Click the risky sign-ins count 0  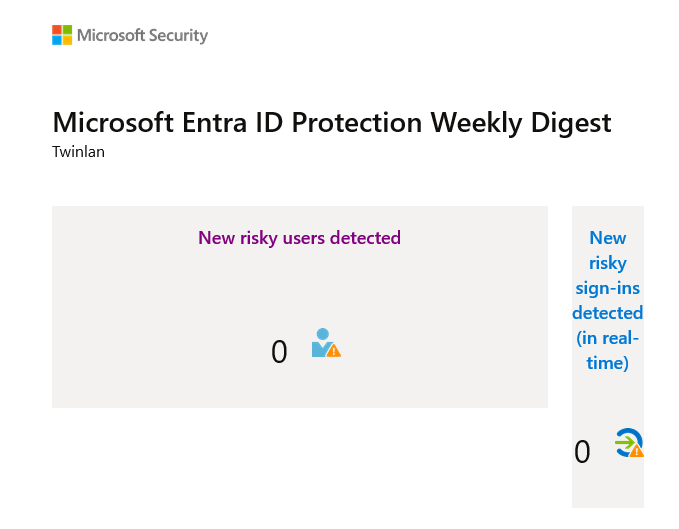pos(582,452)
